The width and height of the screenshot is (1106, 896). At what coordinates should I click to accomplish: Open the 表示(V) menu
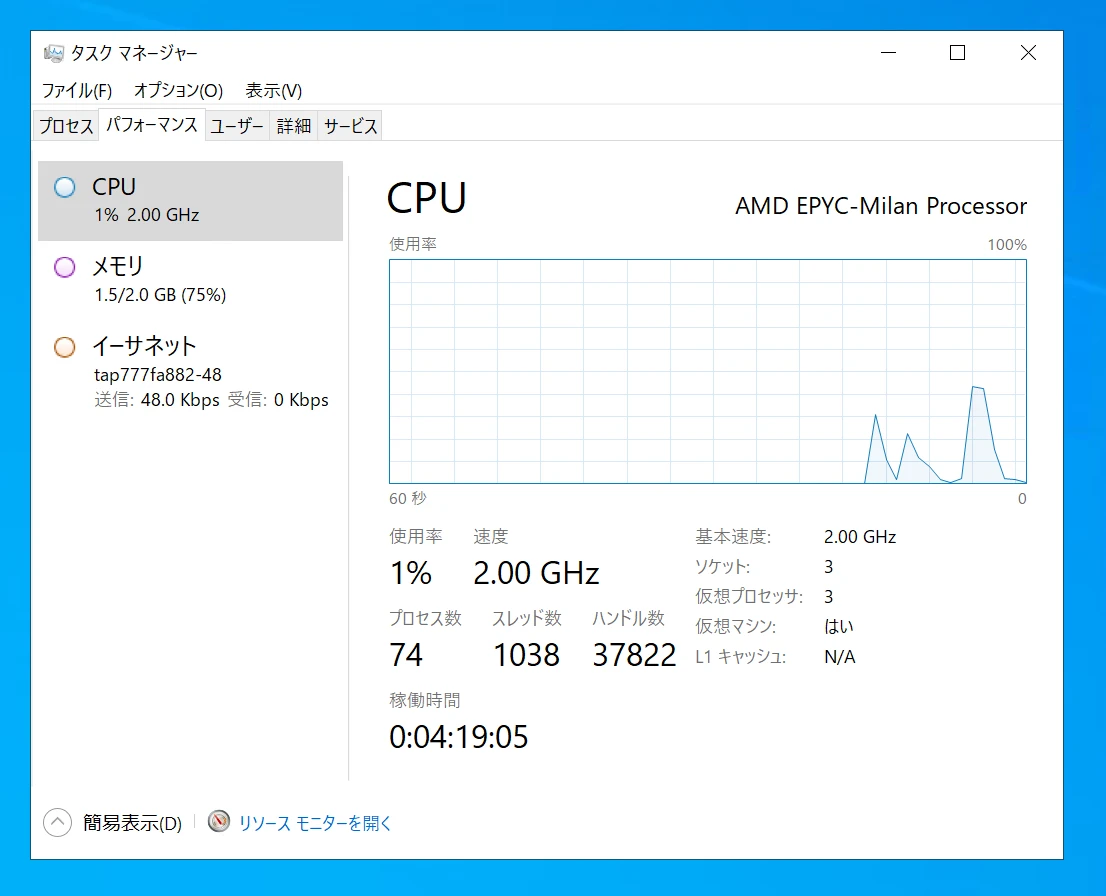tap(273, 90)
